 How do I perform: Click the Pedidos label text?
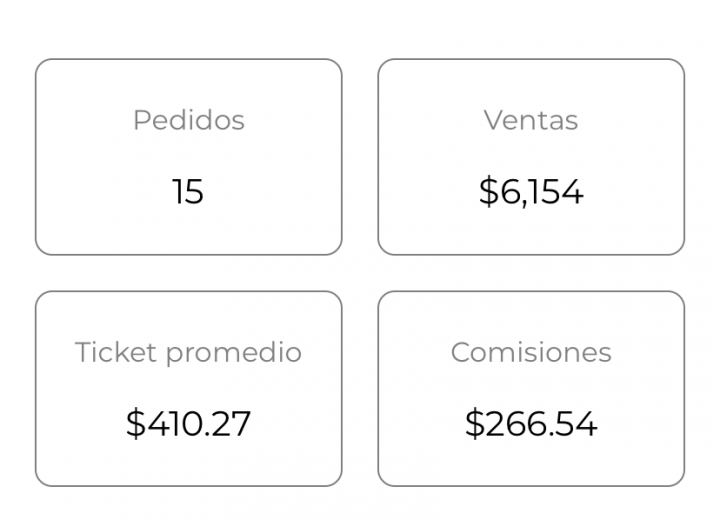pyautogui.click(x=189, y=120)
